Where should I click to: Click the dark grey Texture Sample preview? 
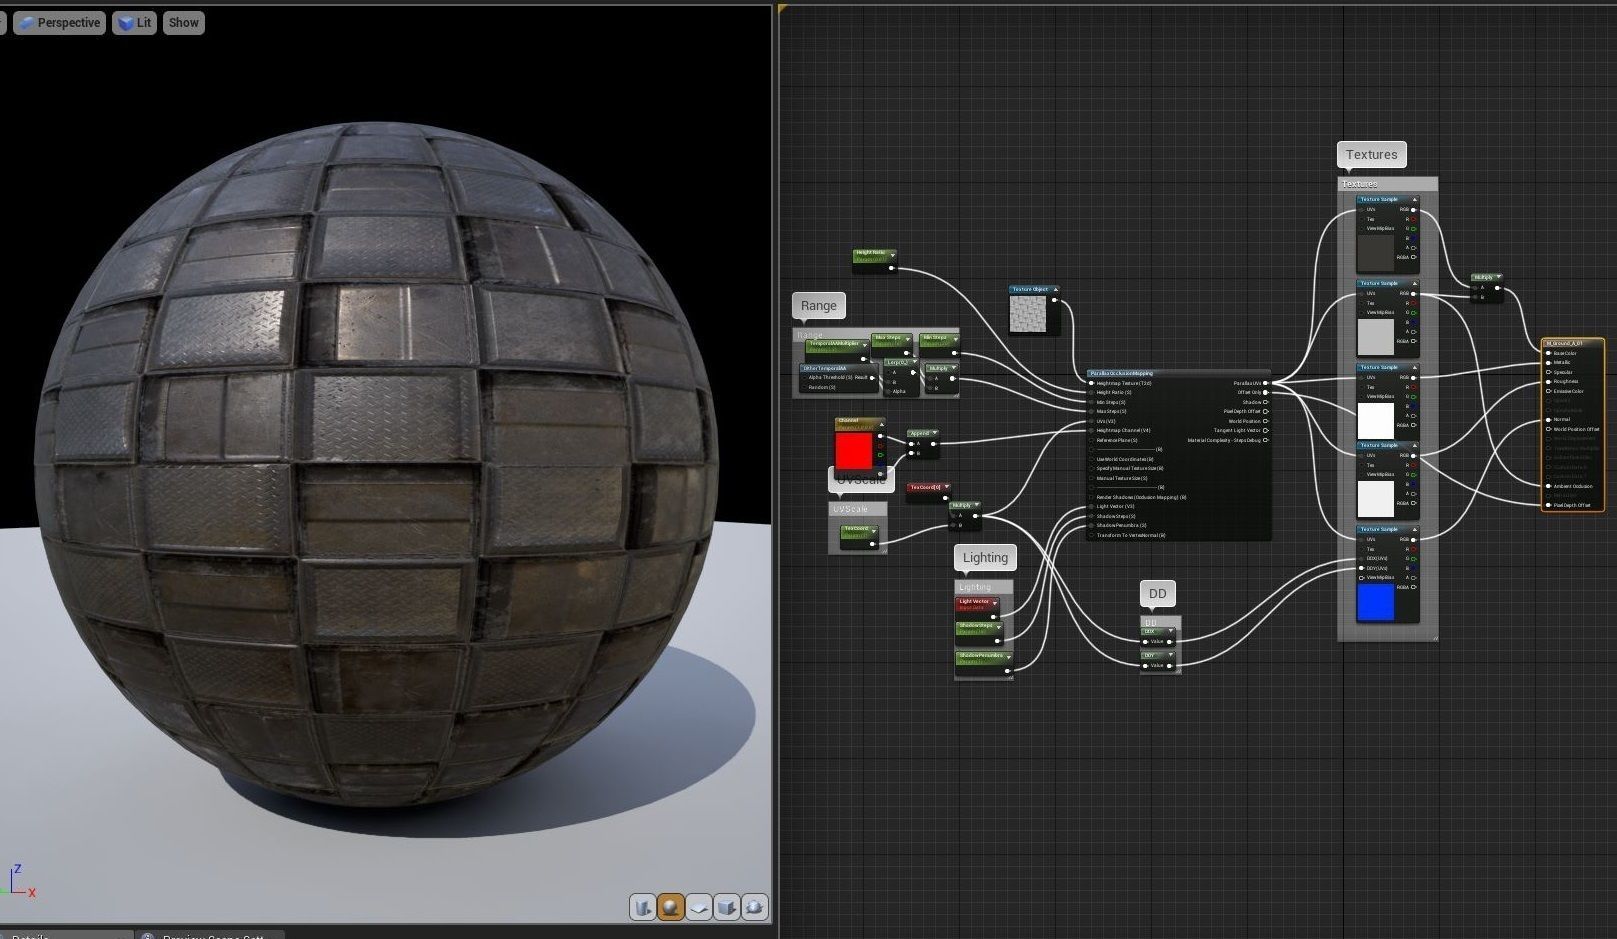pyautogui.click(x=1375, y=253)
